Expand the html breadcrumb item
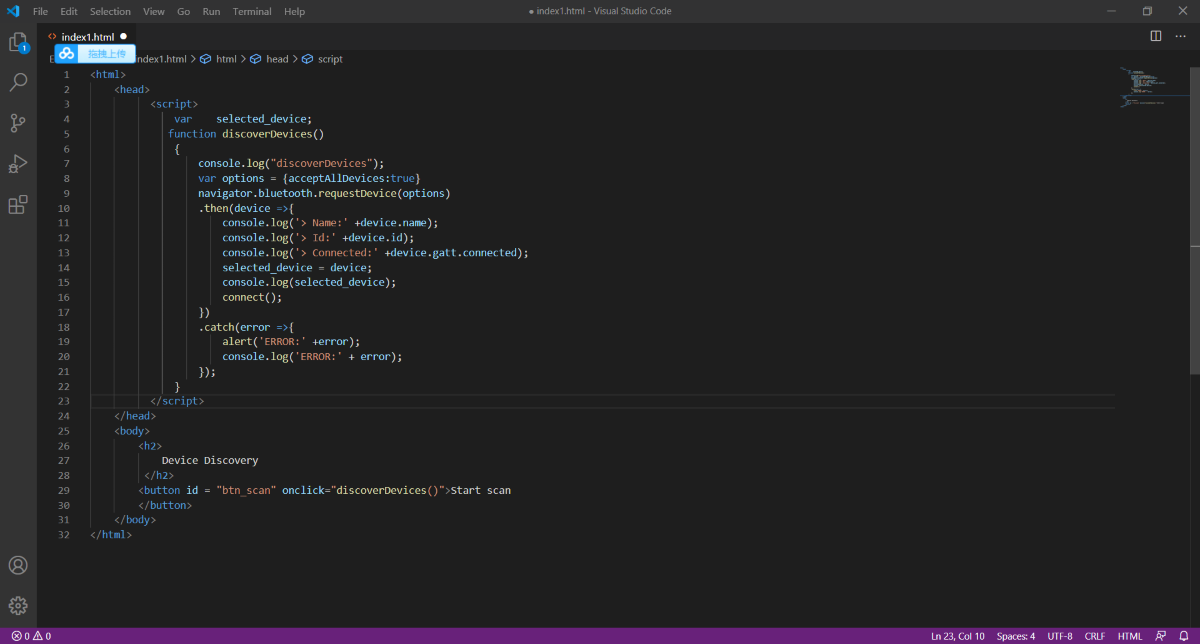This screenshot has width=1200, height=644. point(227,59)
